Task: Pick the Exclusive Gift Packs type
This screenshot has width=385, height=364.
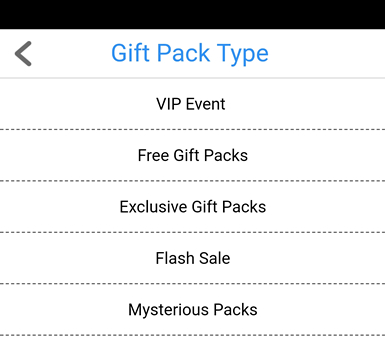Action: 192,207
